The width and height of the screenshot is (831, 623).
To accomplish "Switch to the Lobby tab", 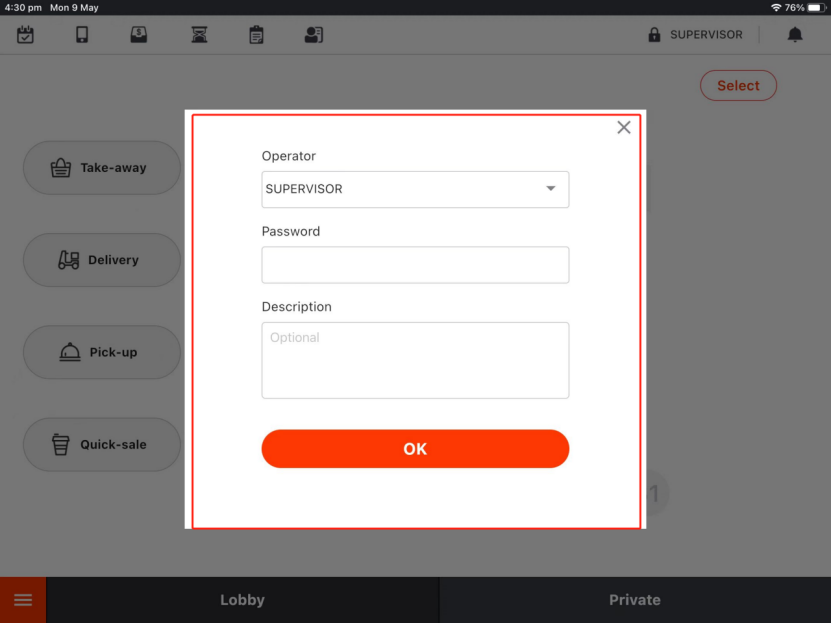I will (x=242, y=600).
